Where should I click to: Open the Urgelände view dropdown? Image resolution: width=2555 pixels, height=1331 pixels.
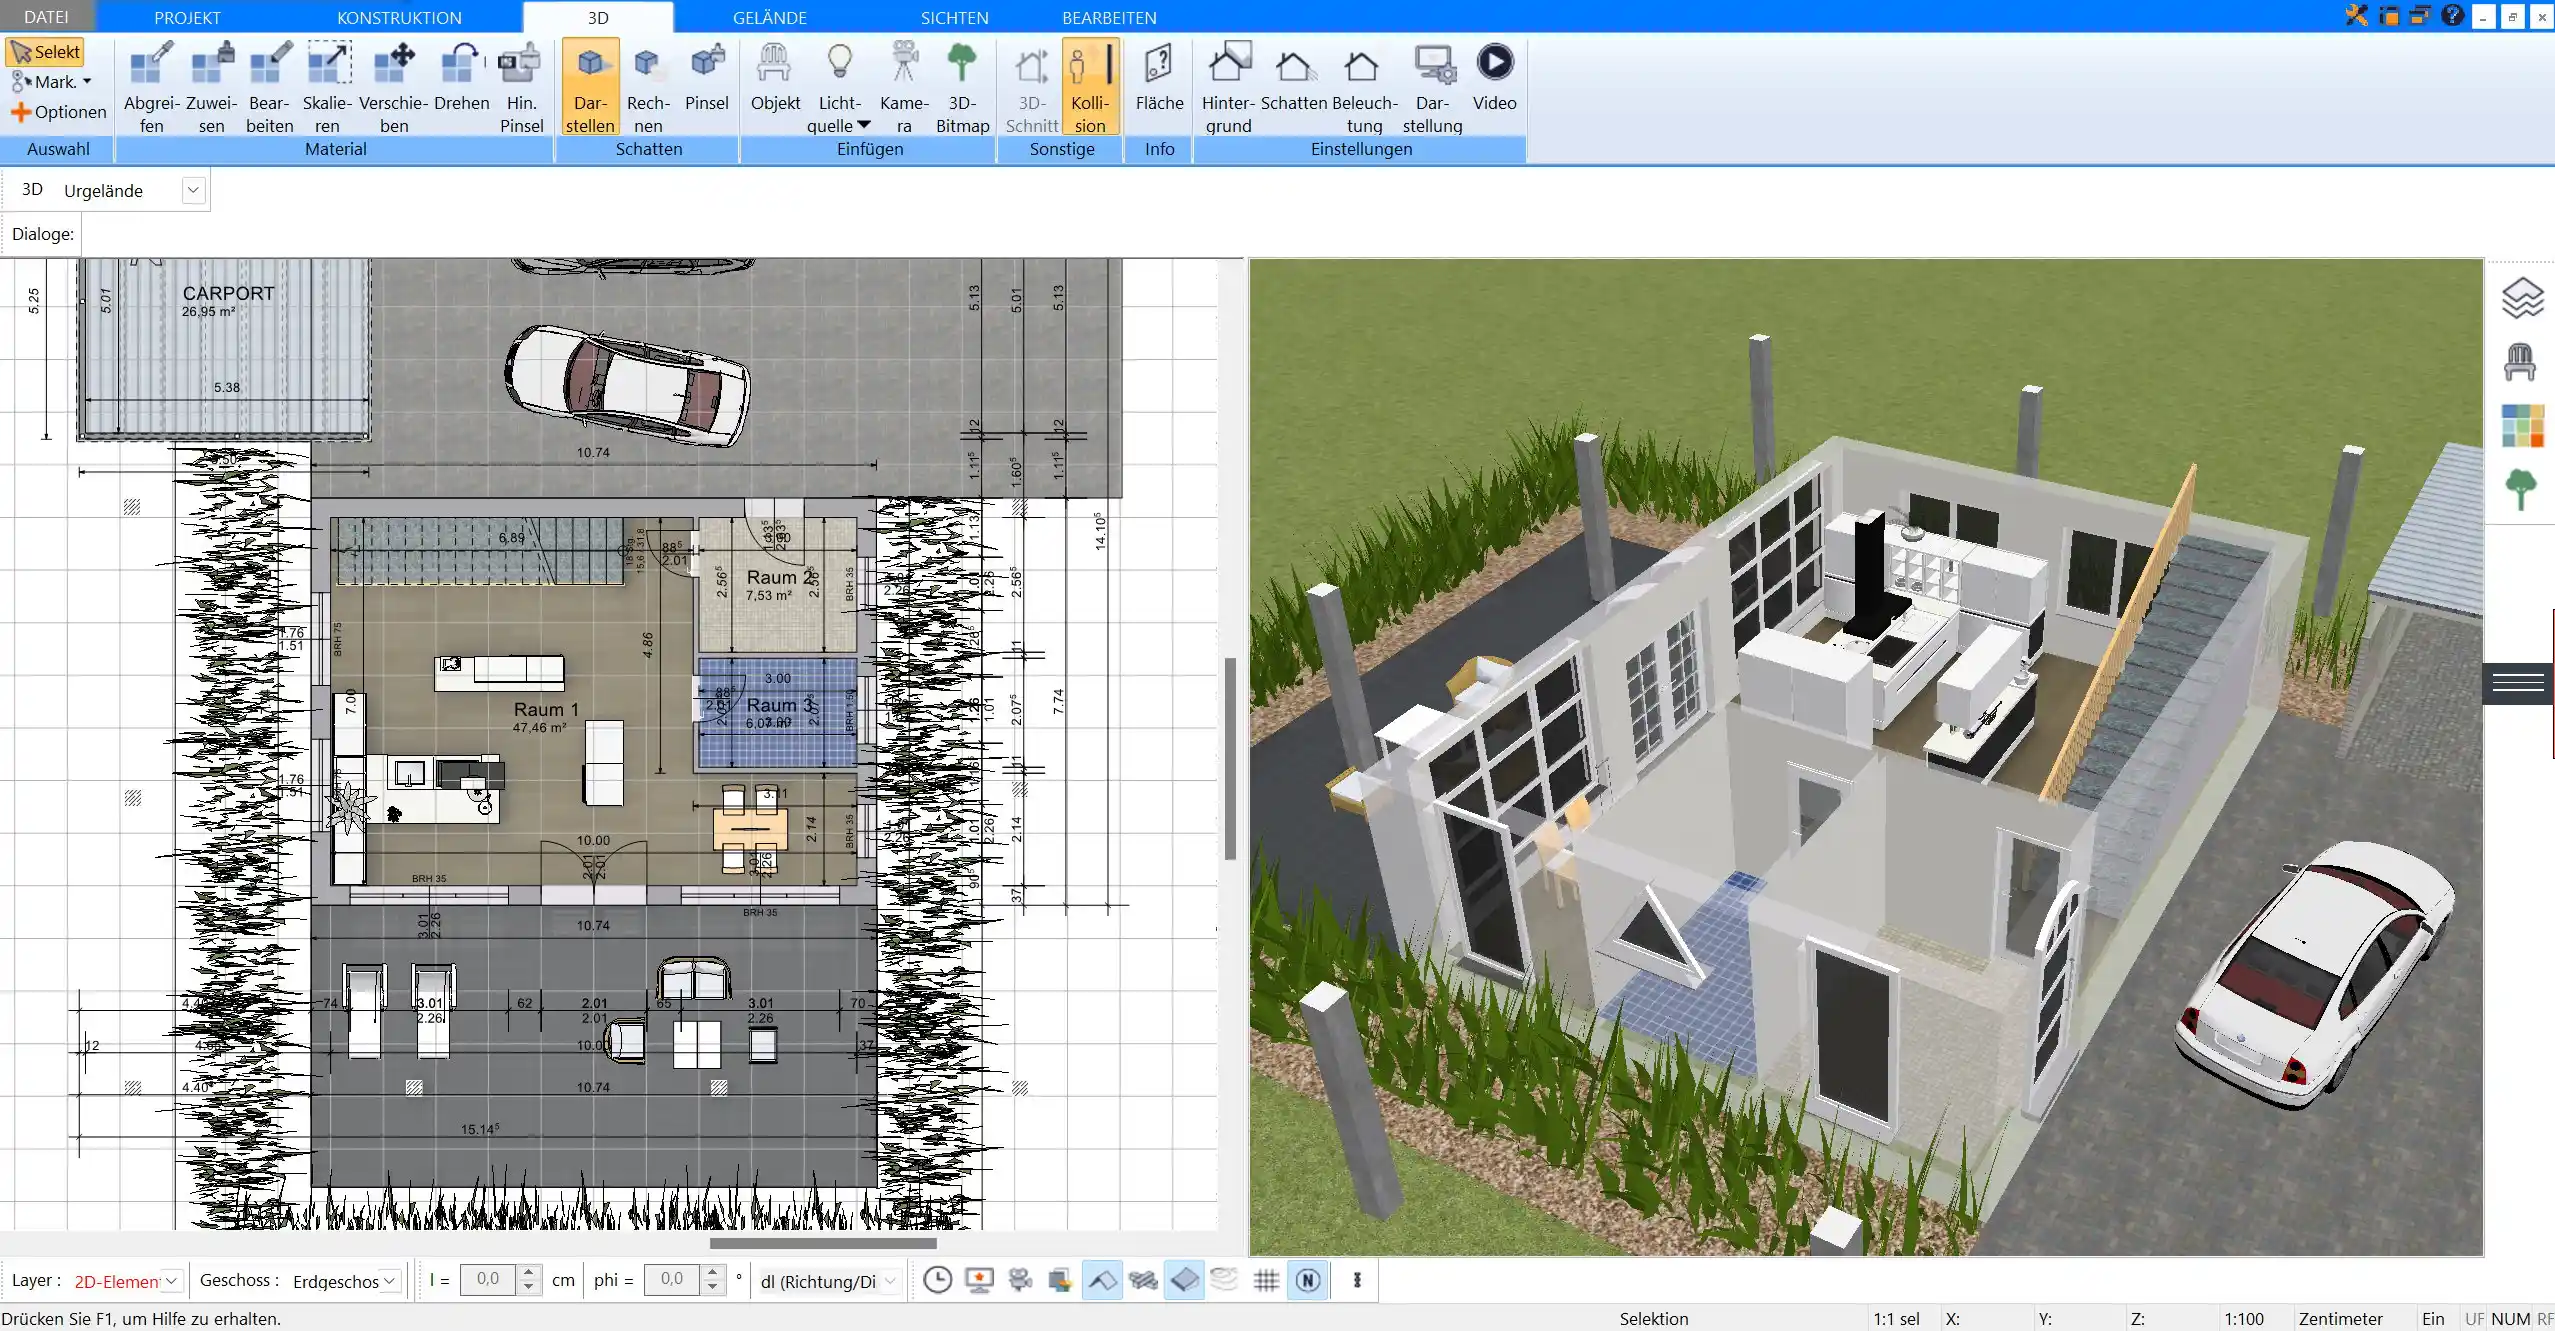click(x=193, y=190)
